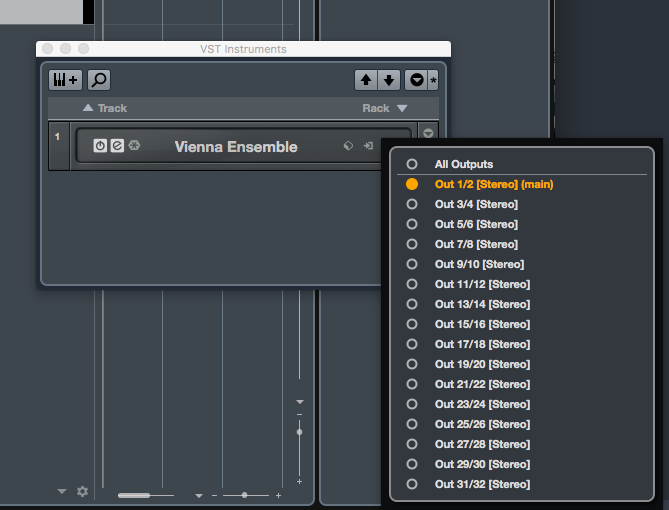The width and height of the screenshot is (669, 510).
Task: Choose Out 29/30 [Stereo] menu entry
Action: [522, 464]
